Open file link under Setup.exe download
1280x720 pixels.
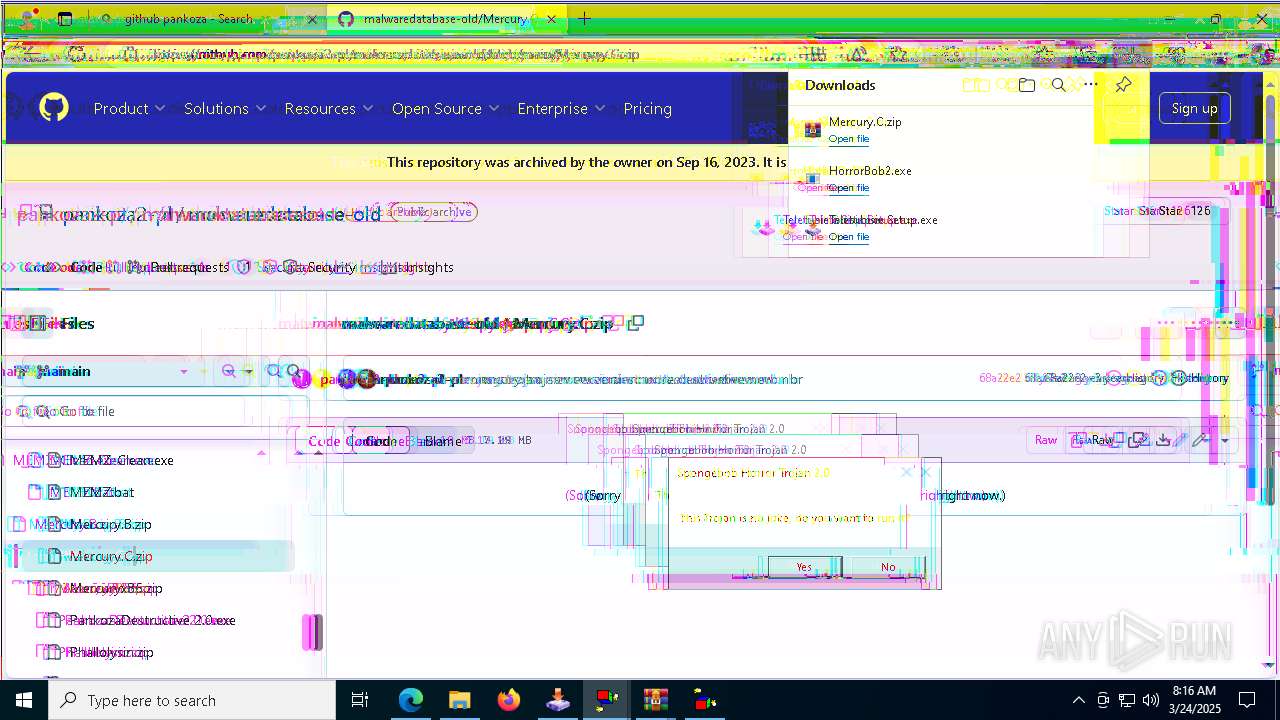click(849, 237)
